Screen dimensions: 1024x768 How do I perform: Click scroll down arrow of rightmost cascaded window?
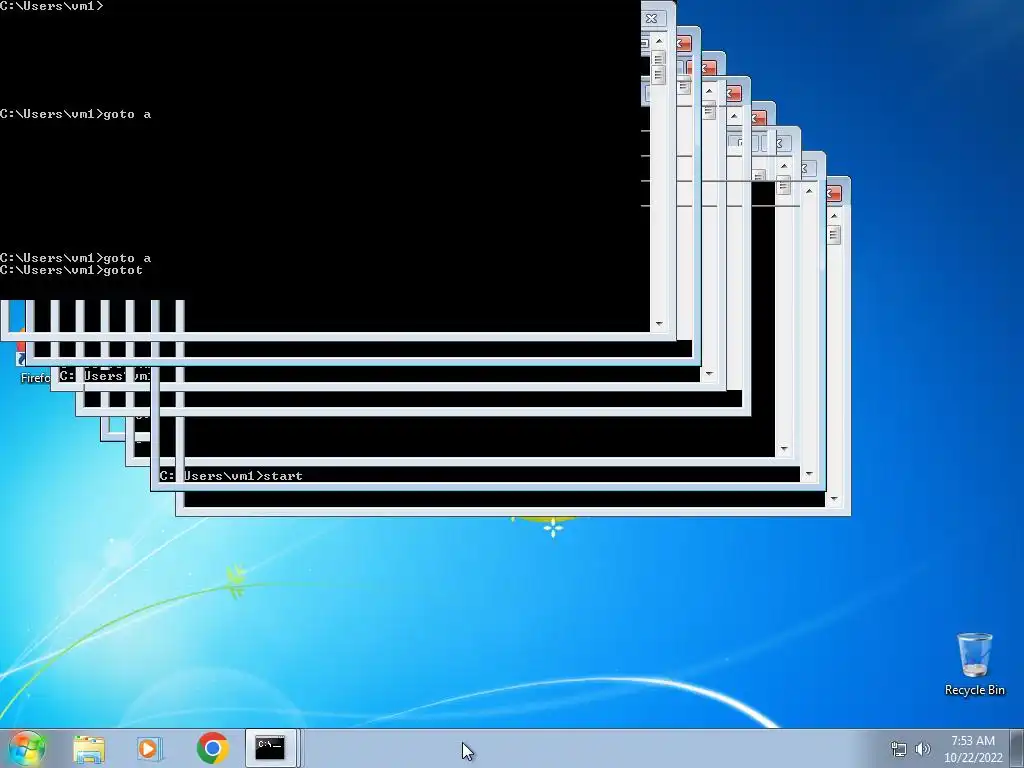pos(834,500)
